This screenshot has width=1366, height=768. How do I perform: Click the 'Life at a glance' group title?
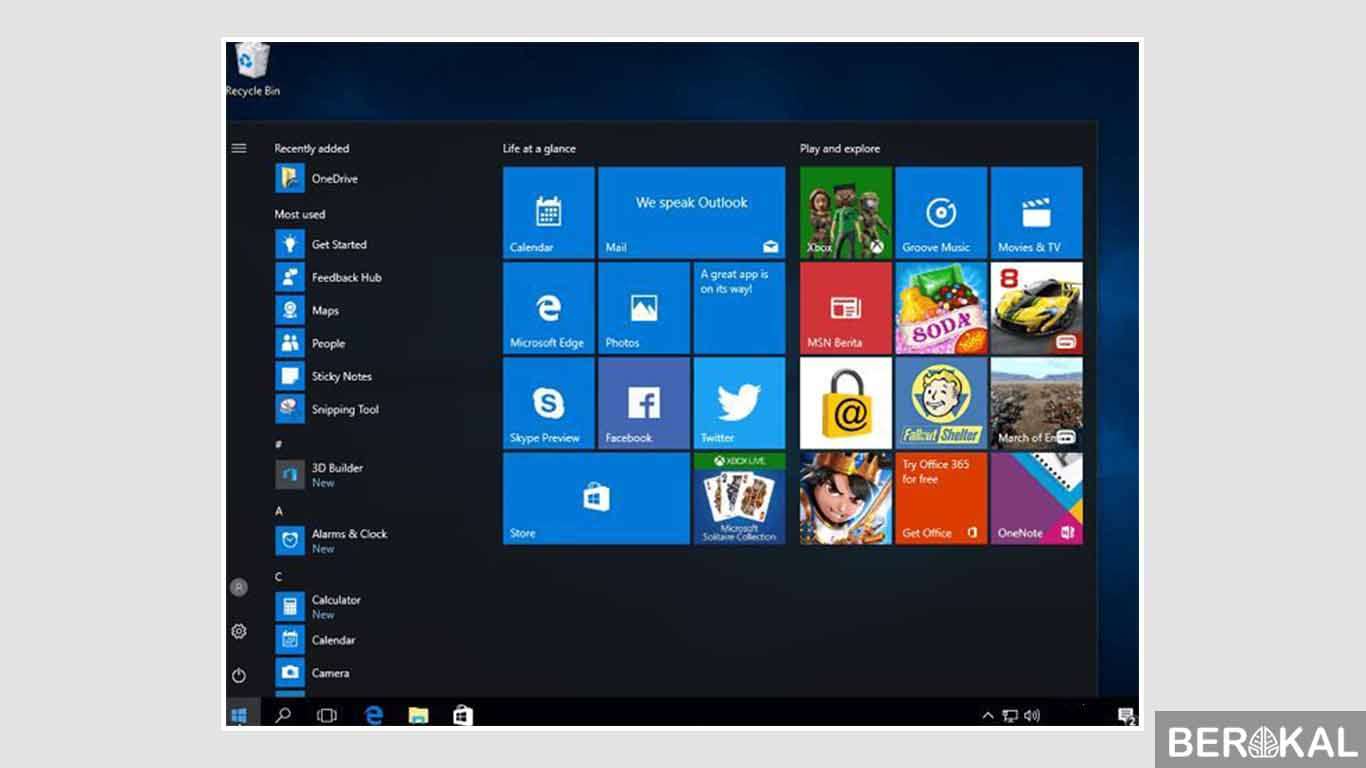click(x=539, y=149)
